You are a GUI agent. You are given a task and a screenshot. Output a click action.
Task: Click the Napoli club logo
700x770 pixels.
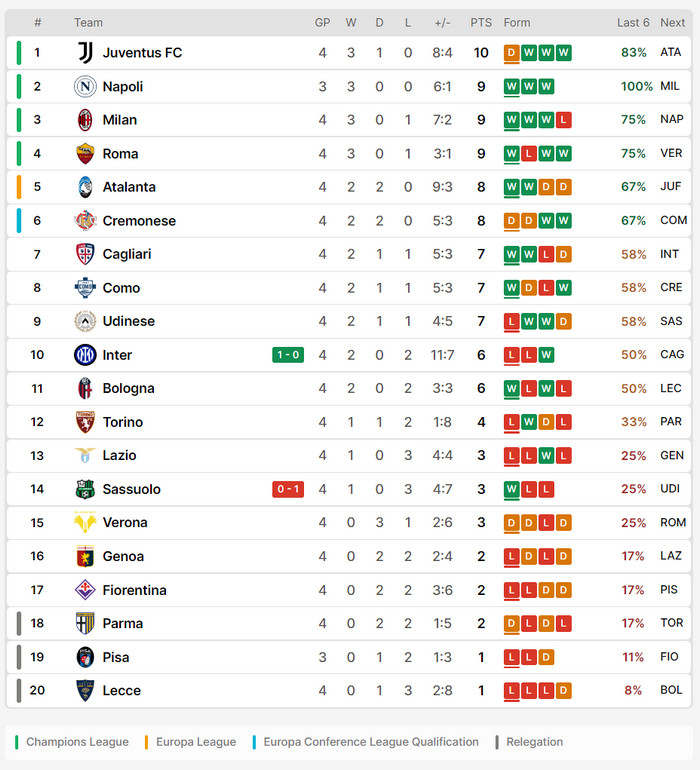tap(85, 87)
